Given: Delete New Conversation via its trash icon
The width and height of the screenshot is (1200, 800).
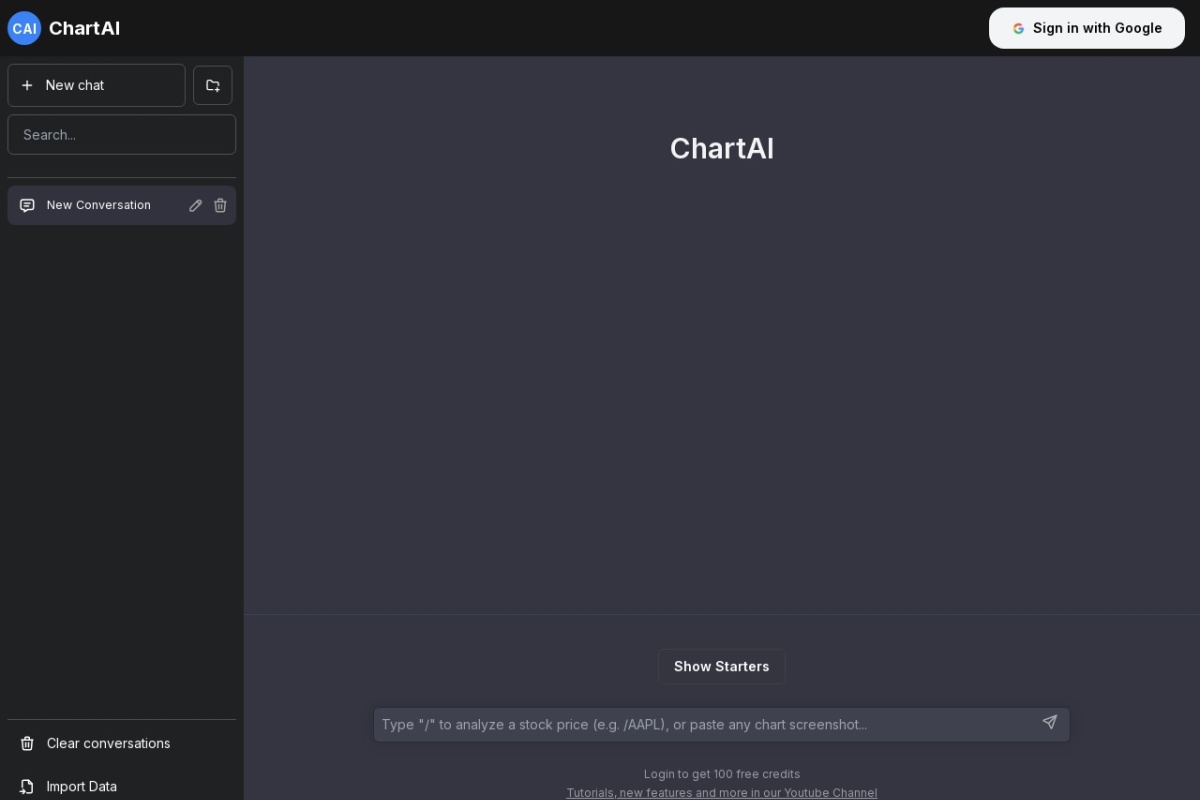Looking at the screenshot, I should click(220, 205).
